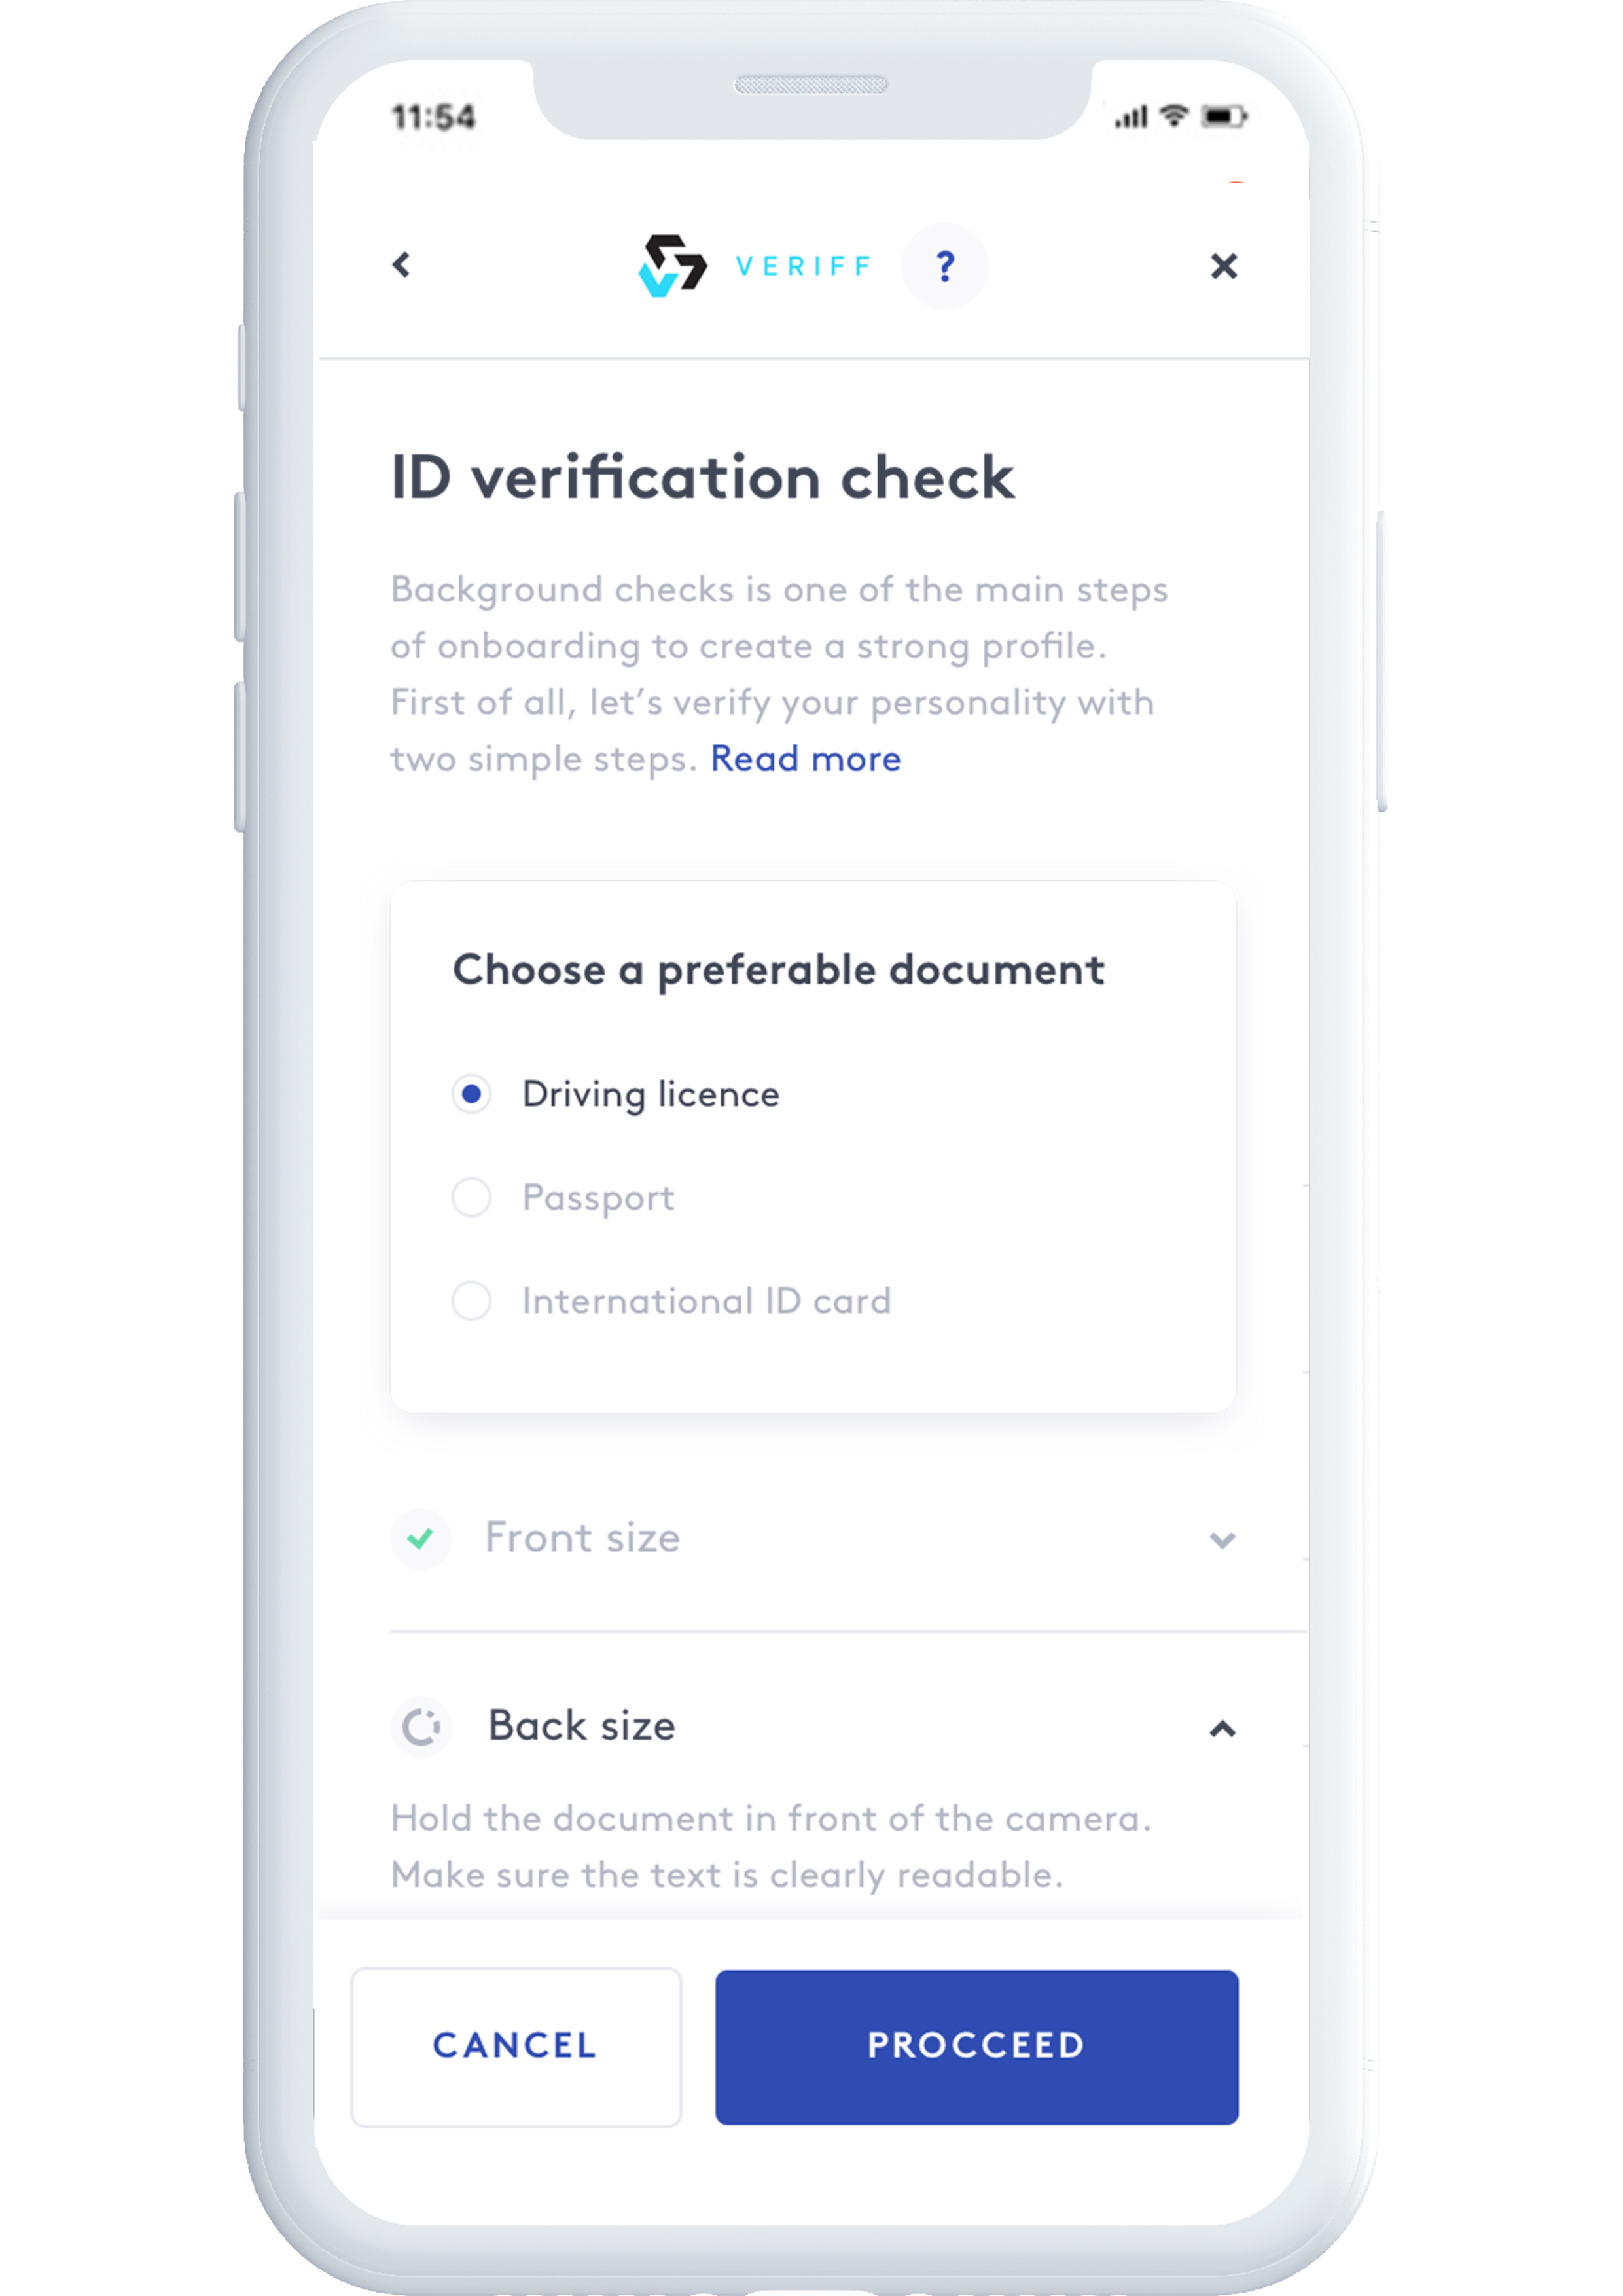
Task: Go back using the left arrow icon
Action: coord(401,265)
